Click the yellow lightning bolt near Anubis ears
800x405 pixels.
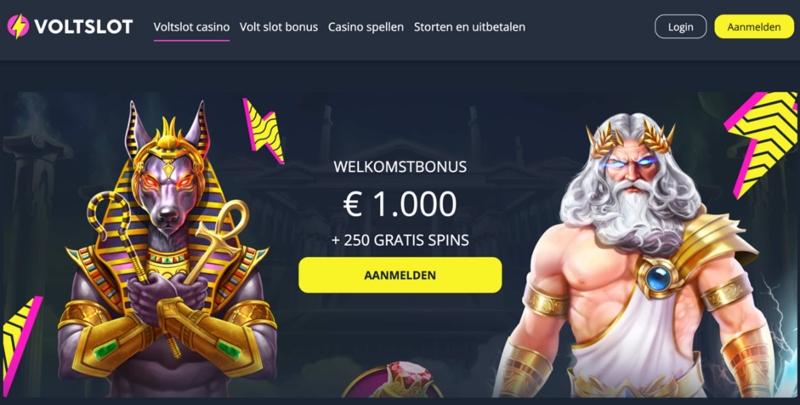tap(263, 131)
